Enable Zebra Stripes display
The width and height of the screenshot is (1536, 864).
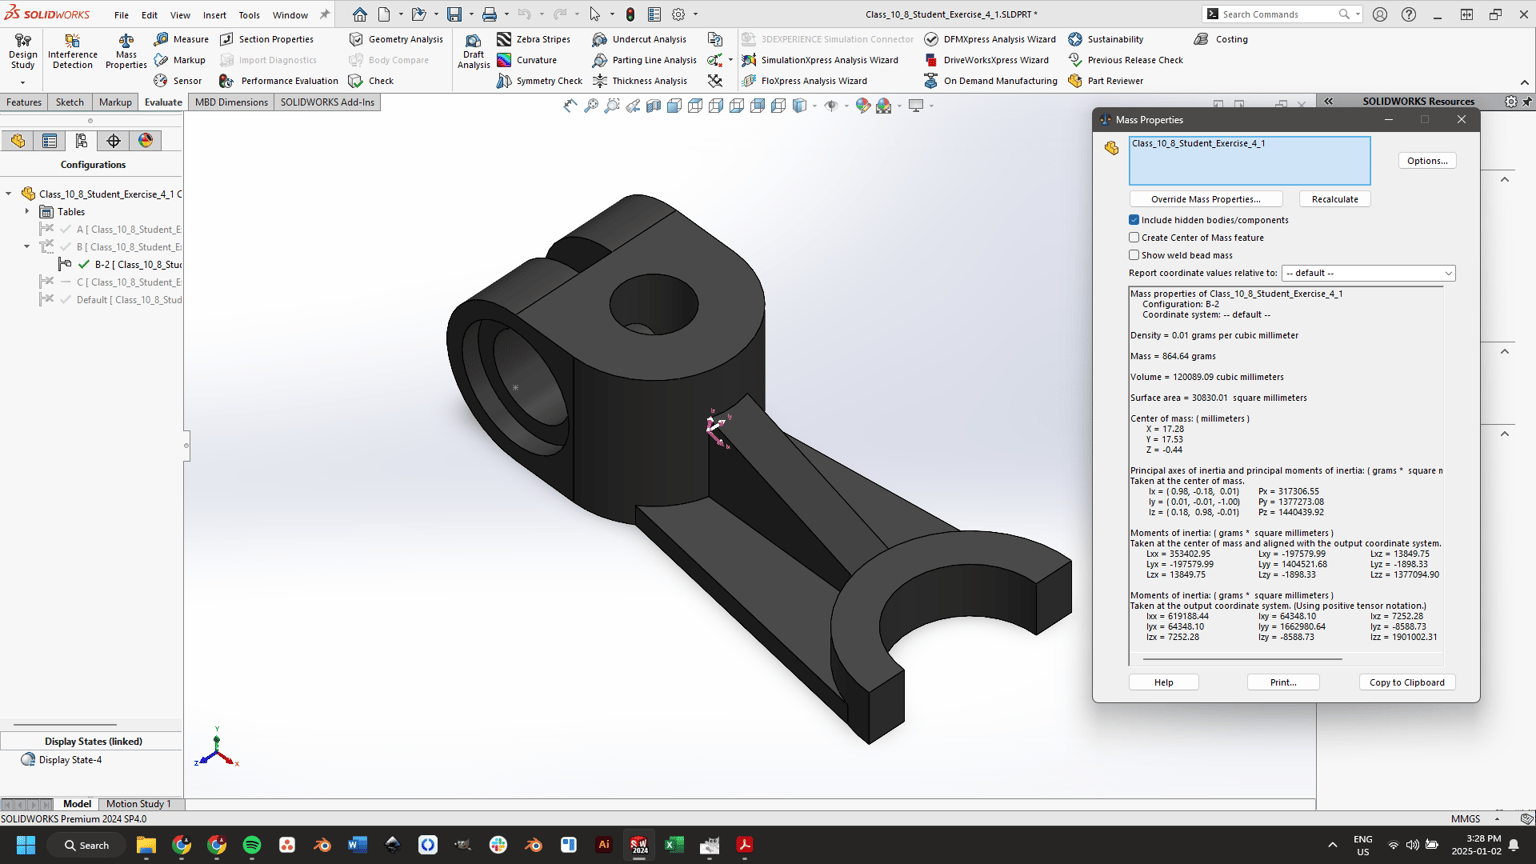click(533, 39)
